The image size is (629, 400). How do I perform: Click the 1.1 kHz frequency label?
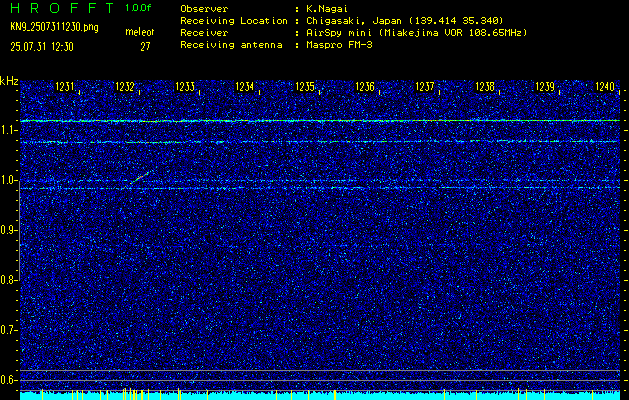click(8, 130)
